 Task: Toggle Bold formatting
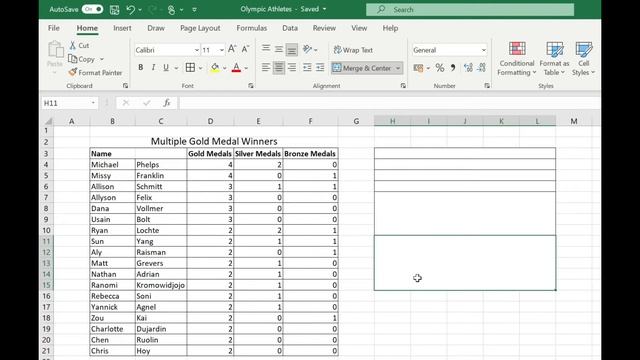(x=140, y=68)
